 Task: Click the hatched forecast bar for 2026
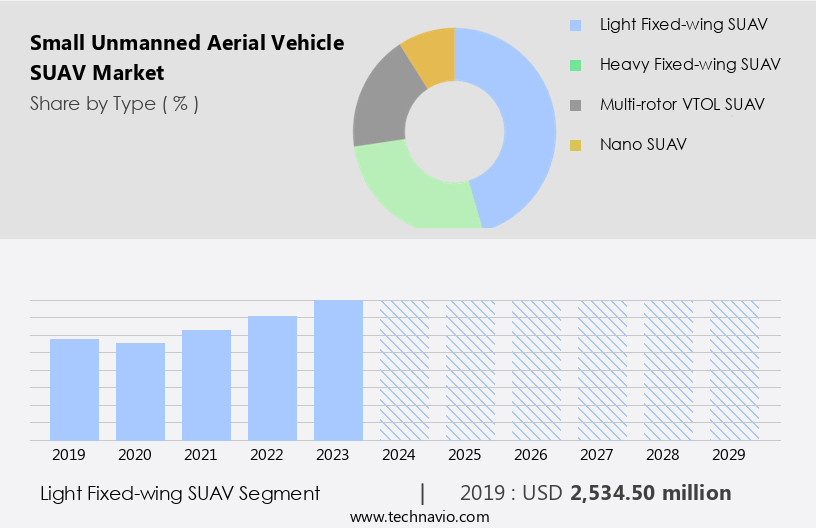537,370
